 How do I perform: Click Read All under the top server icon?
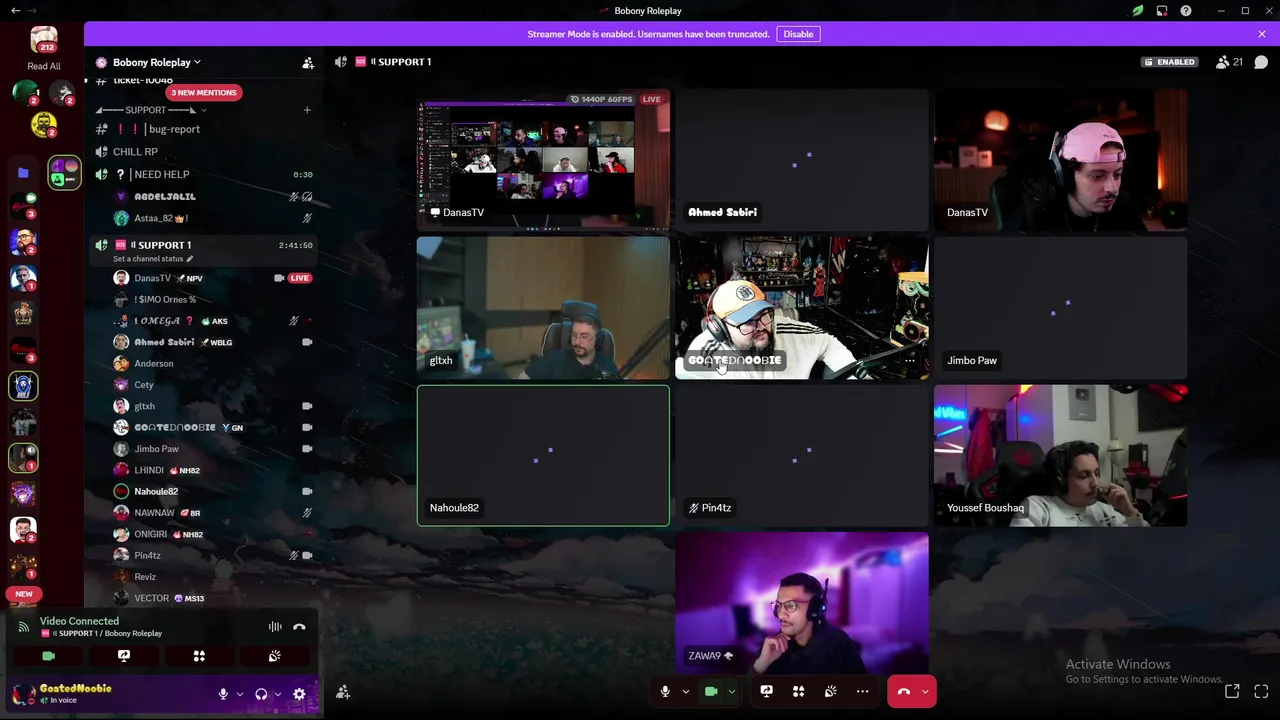tap(44, 66)
